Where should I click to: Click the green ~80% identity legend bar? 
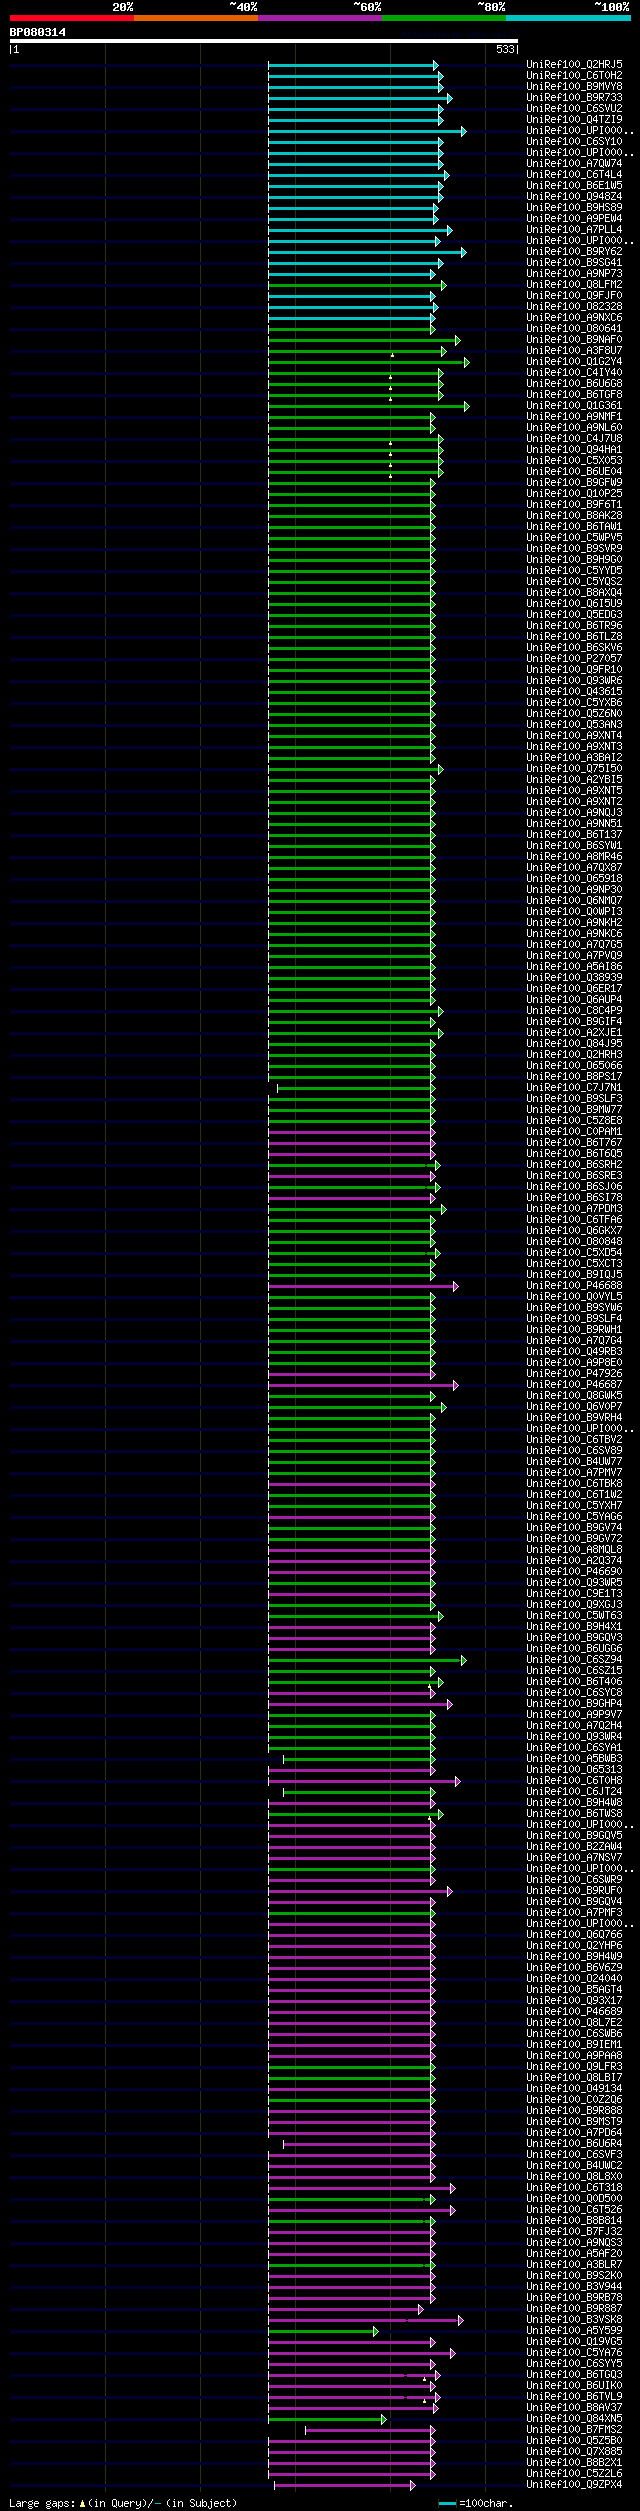tap(444, 18)
